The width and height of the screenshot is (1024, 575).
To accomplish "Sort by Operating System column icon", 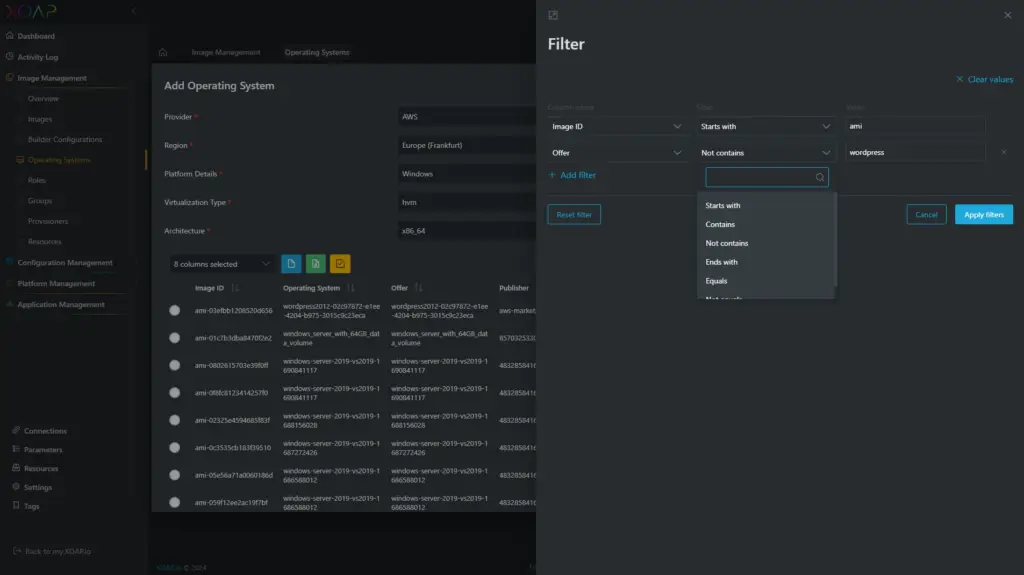I will tap(351, 288).
